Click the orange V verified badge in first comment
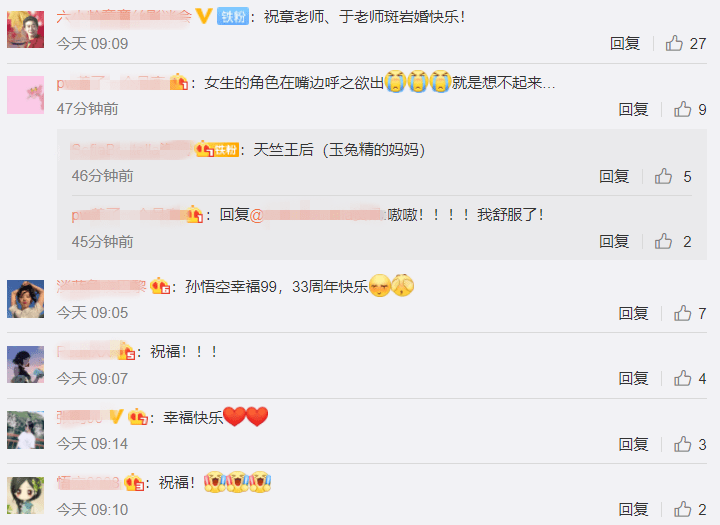The width and height of the screenshot is (720, 525). click(x=203, y=16)
